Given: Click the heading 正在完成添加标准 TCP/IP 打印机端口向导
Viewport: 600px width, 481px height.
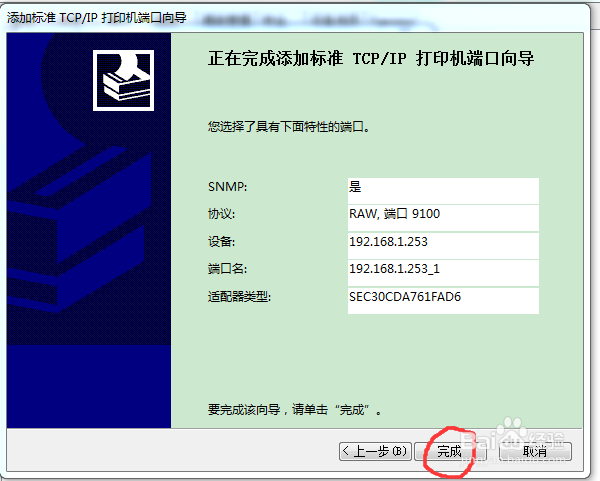Looking at the screenshot, I should 371,59.
